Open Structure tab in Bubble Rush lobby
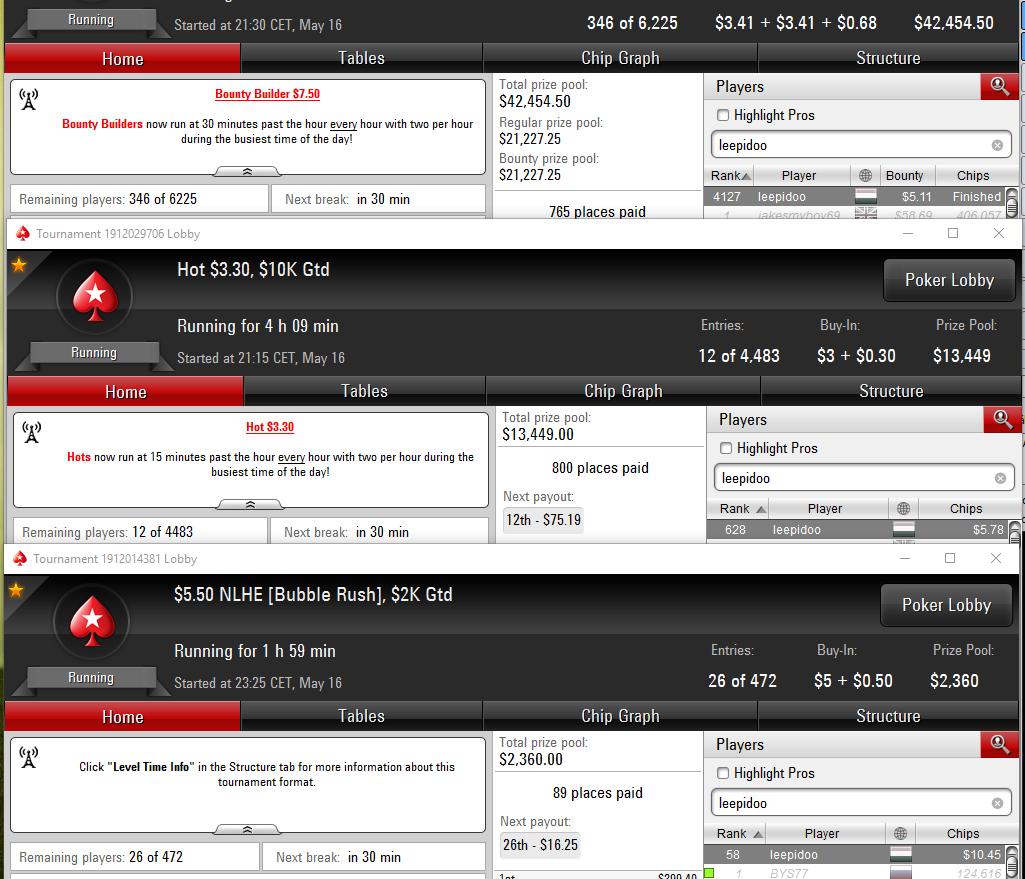The width and height of the screenshot is (1025, 879). click(x=888, y=716)
